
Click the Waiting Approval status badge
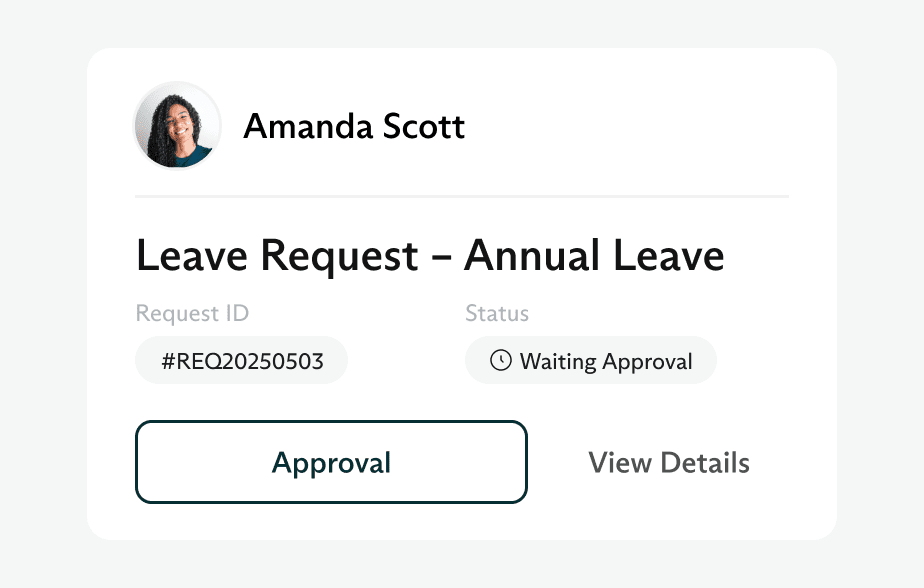(591, 361)
